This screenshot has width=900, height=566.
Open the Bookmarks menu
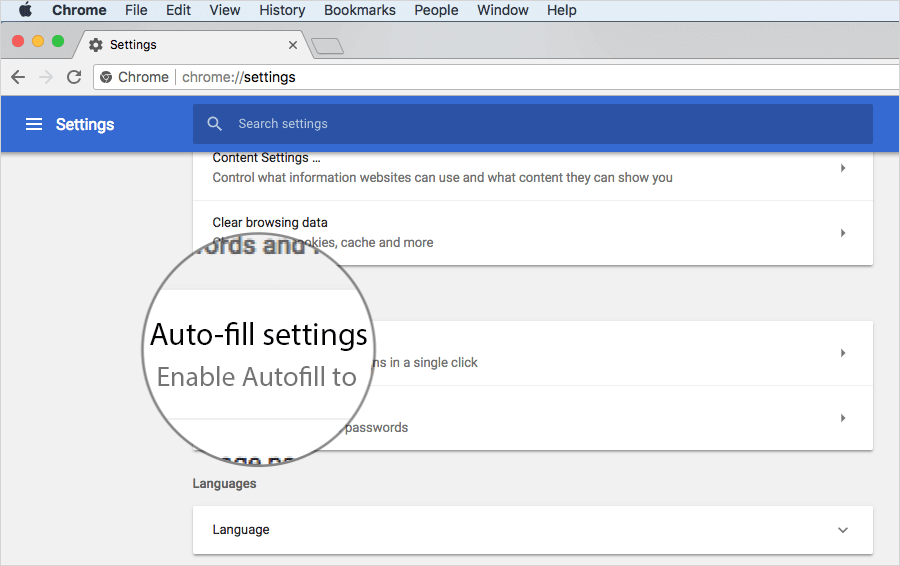point(359,10)
